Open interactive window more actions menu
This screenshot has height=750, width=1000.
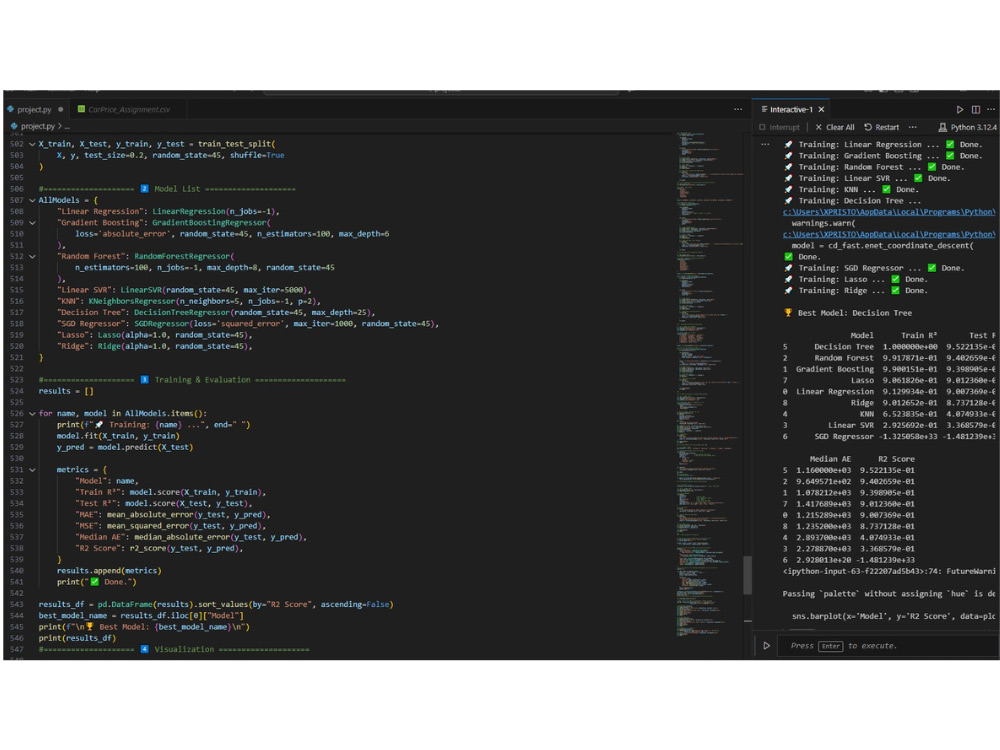click(x=990, y=110)
